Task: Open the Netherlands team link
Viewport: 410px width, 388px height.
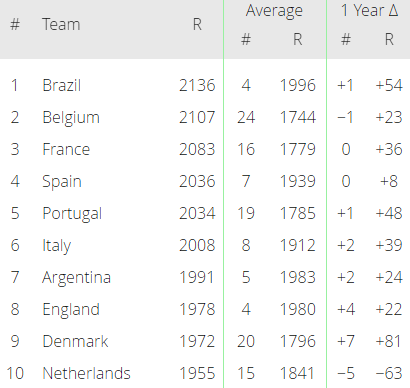Action: 86,373
